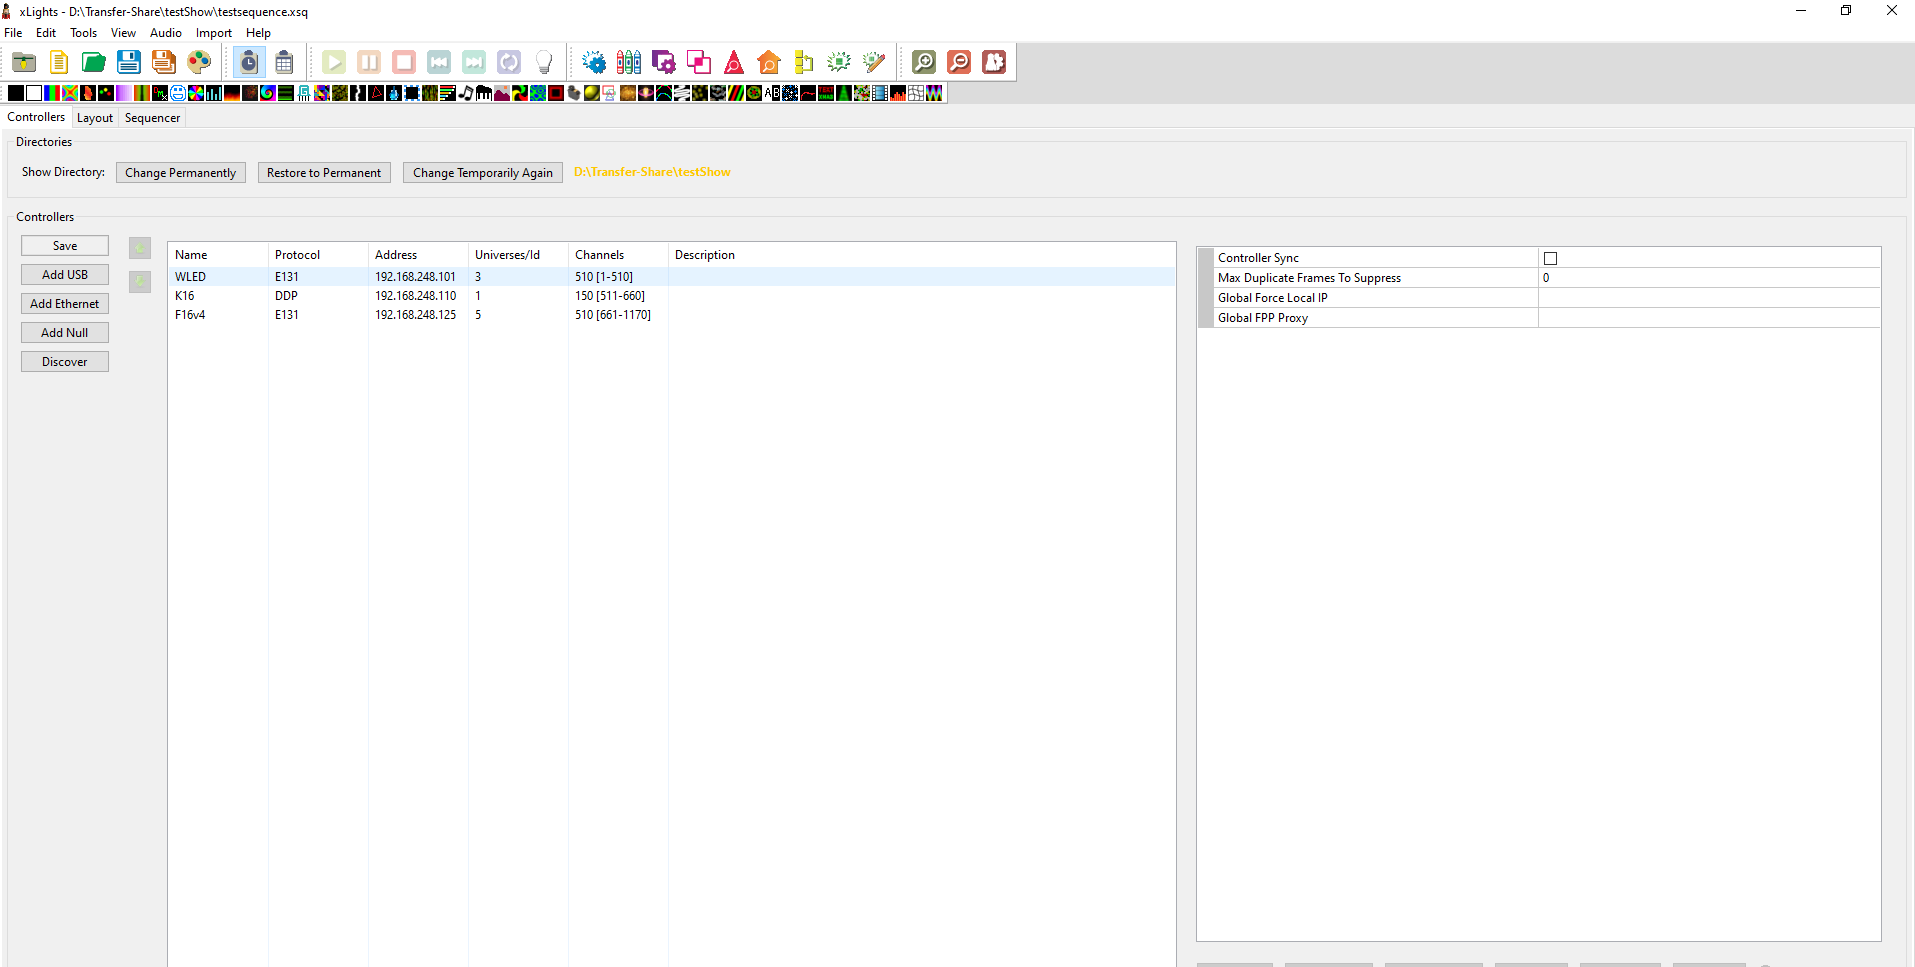Play the sequence
This screenshot has height=967, width=1915.
point(334,62)
